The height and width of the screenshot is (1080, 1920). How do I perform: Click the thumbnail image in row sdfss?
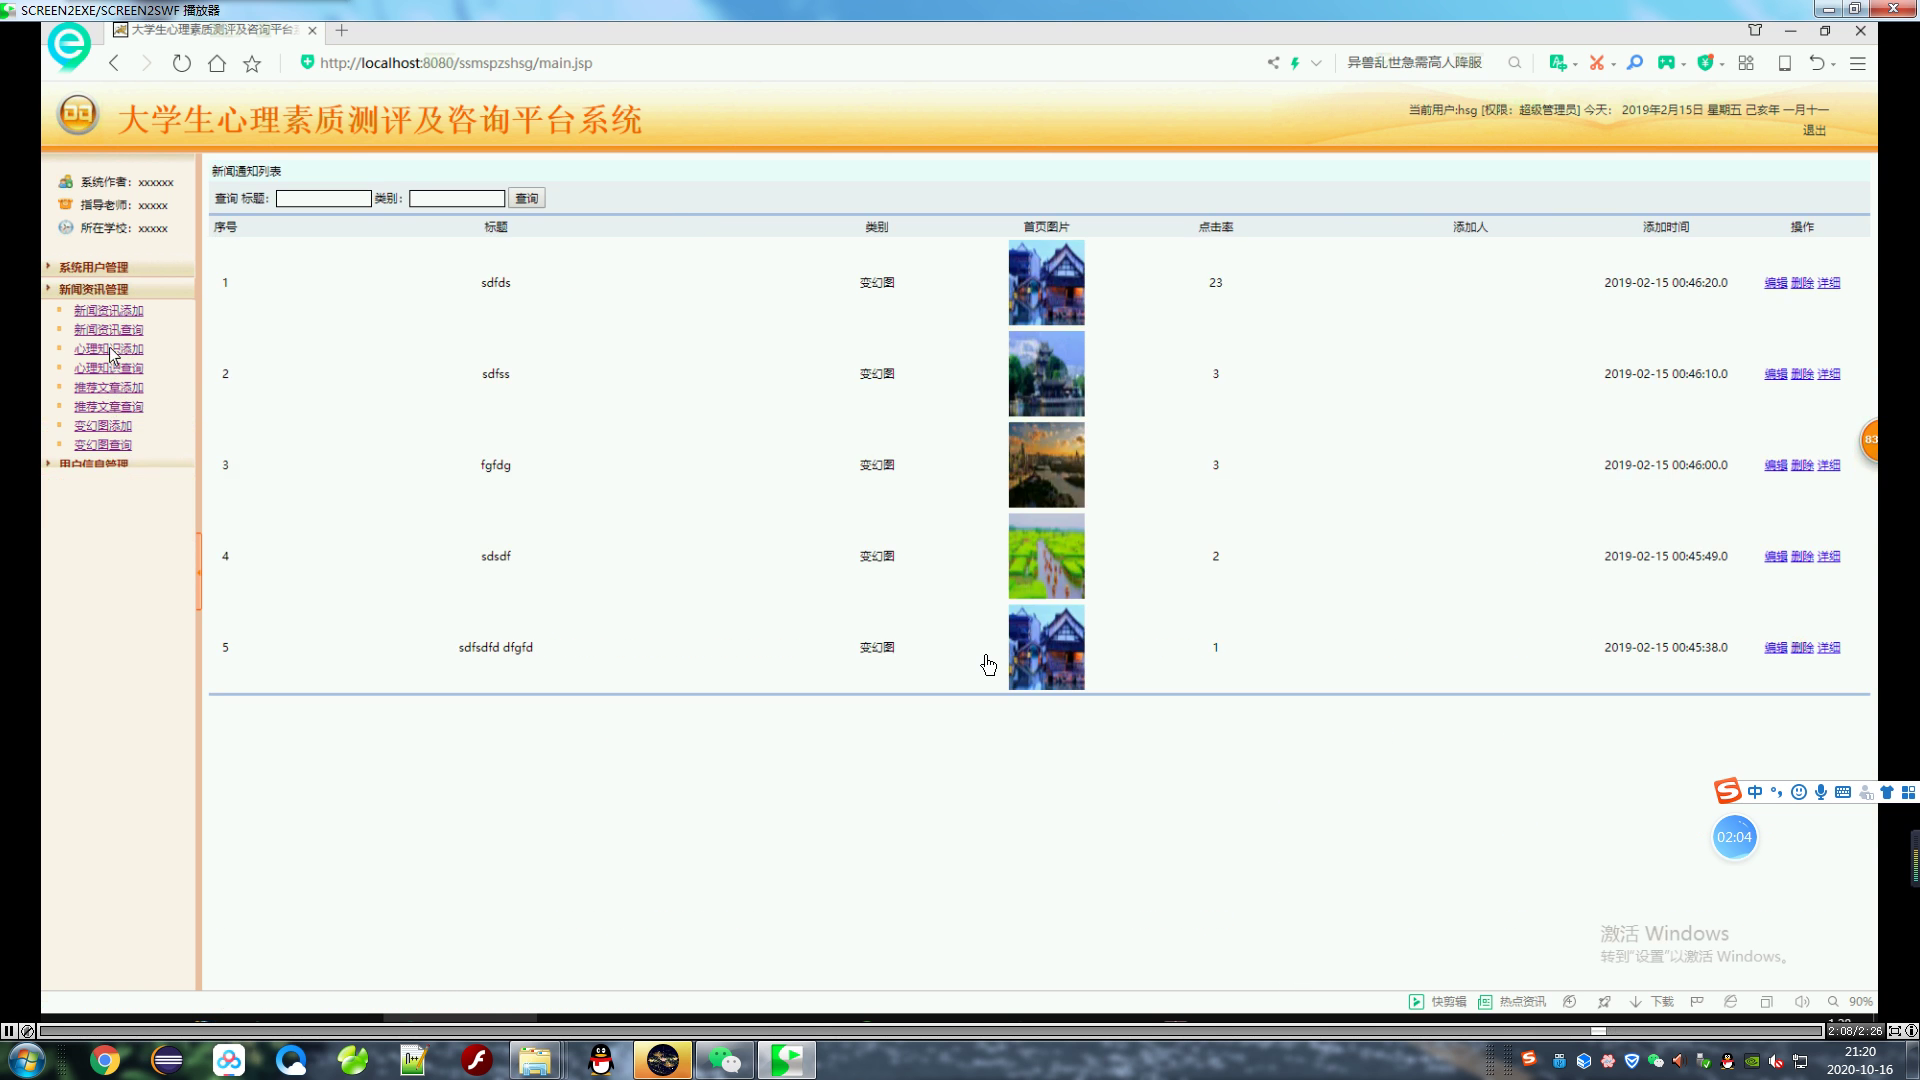(1046, 374)
